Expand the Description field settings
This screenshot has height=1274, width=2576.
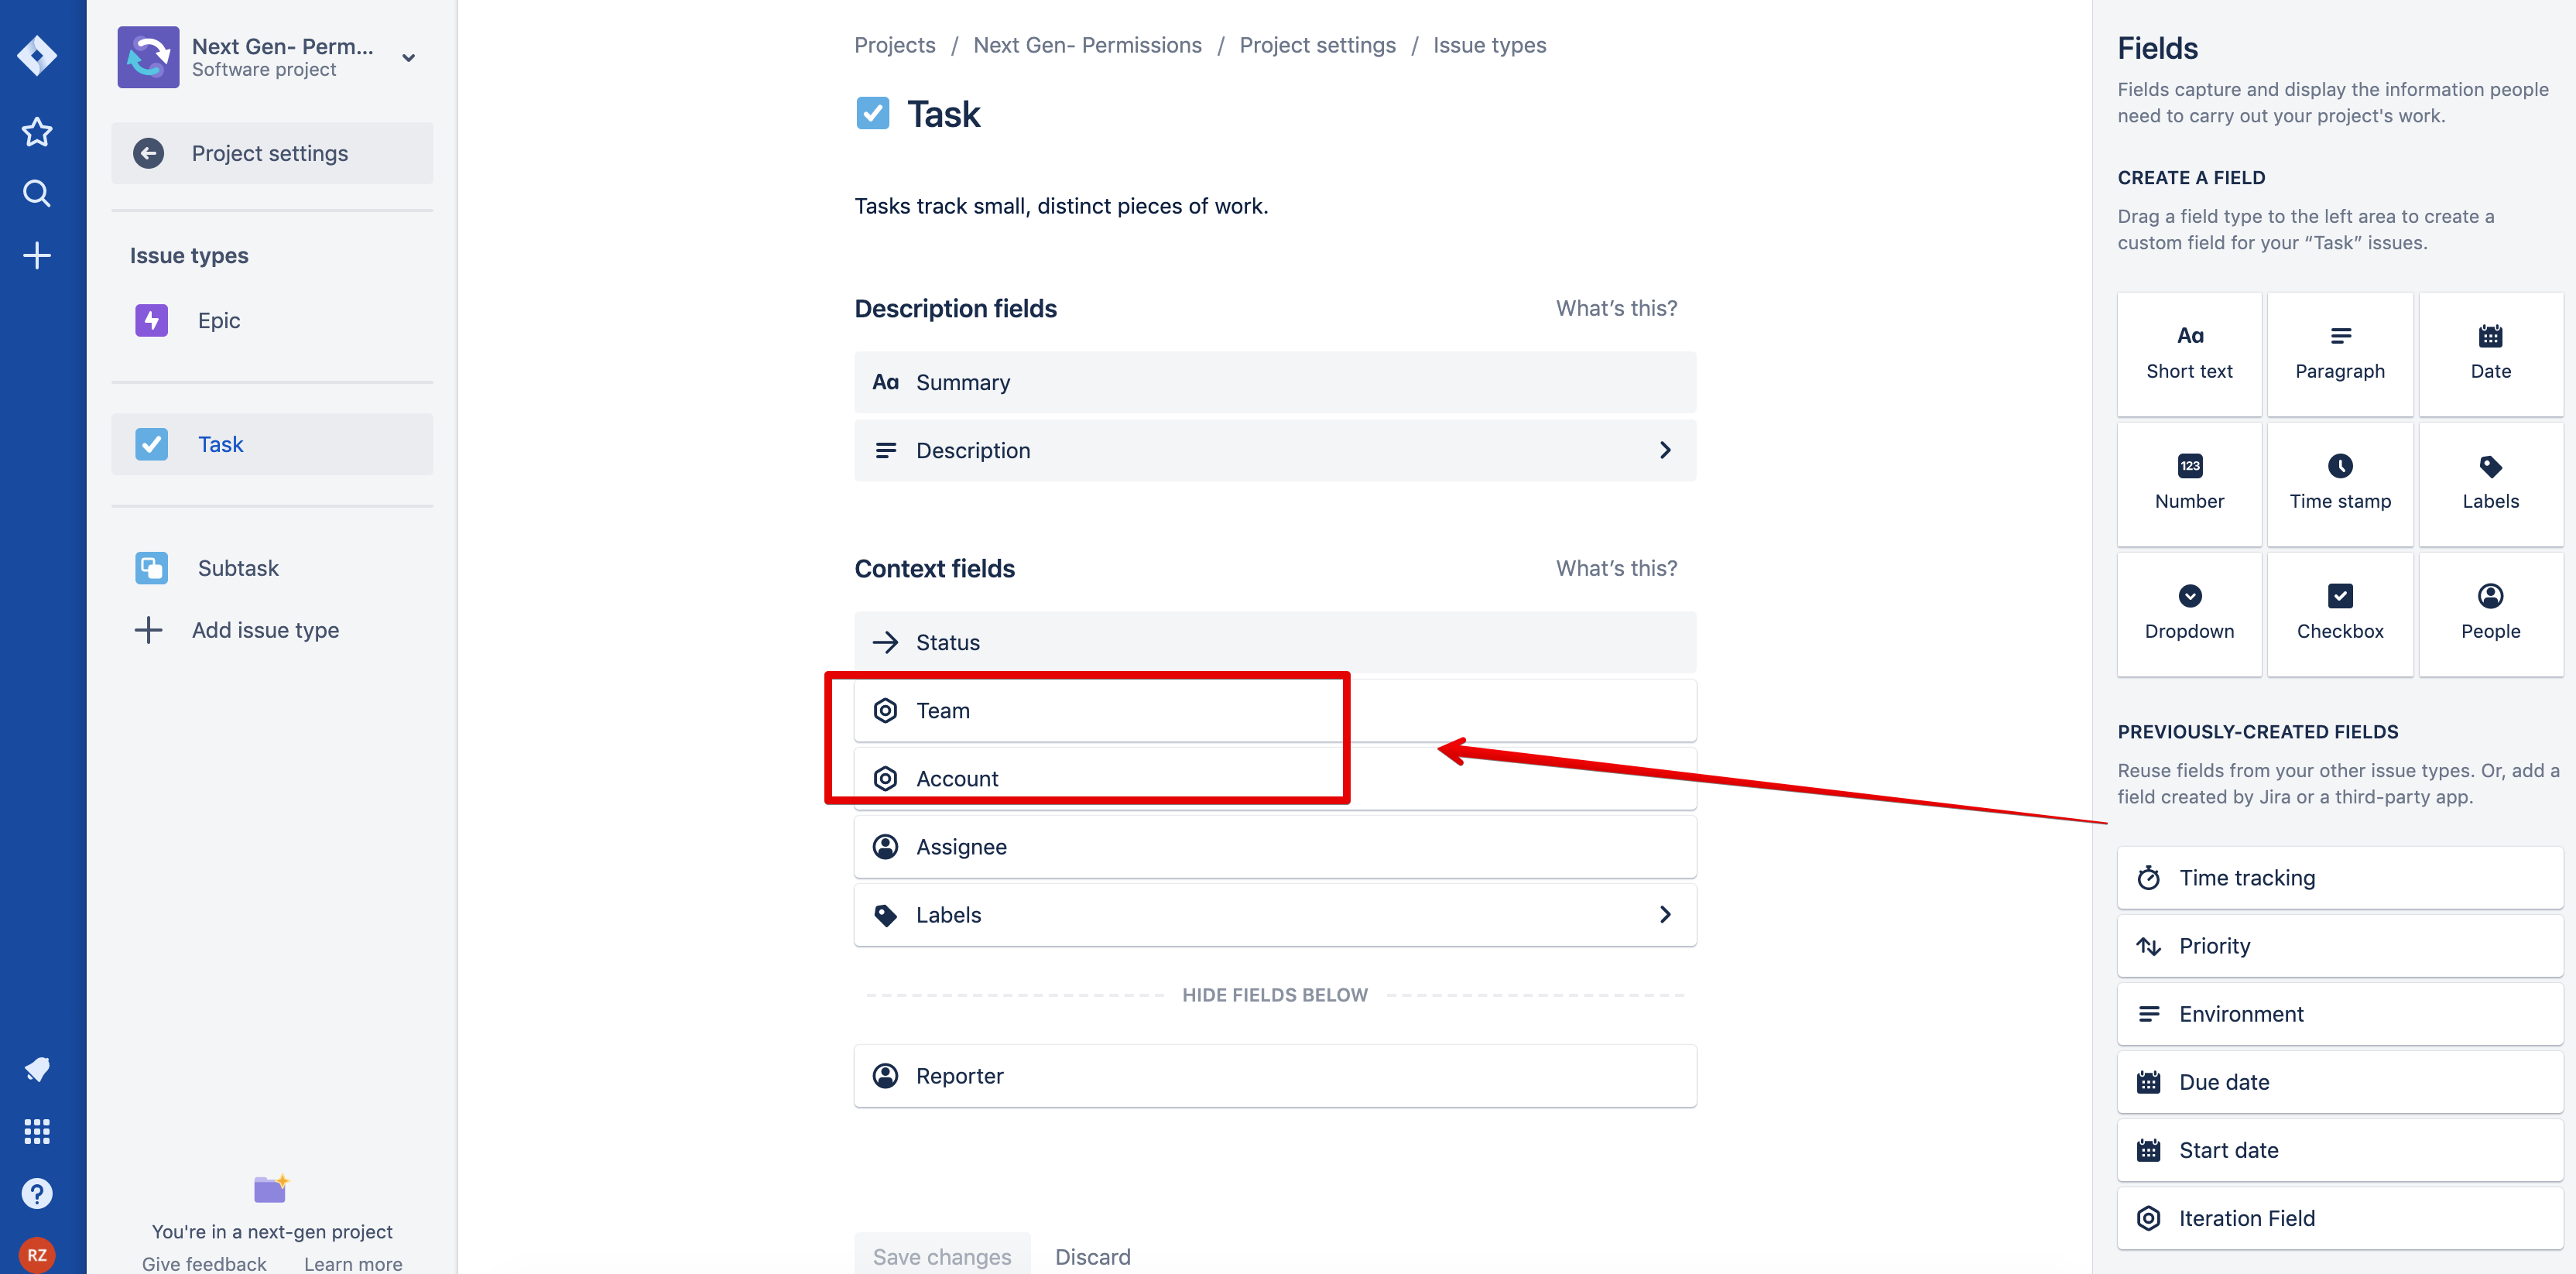pyautogui.click(x=1664, y=450)
